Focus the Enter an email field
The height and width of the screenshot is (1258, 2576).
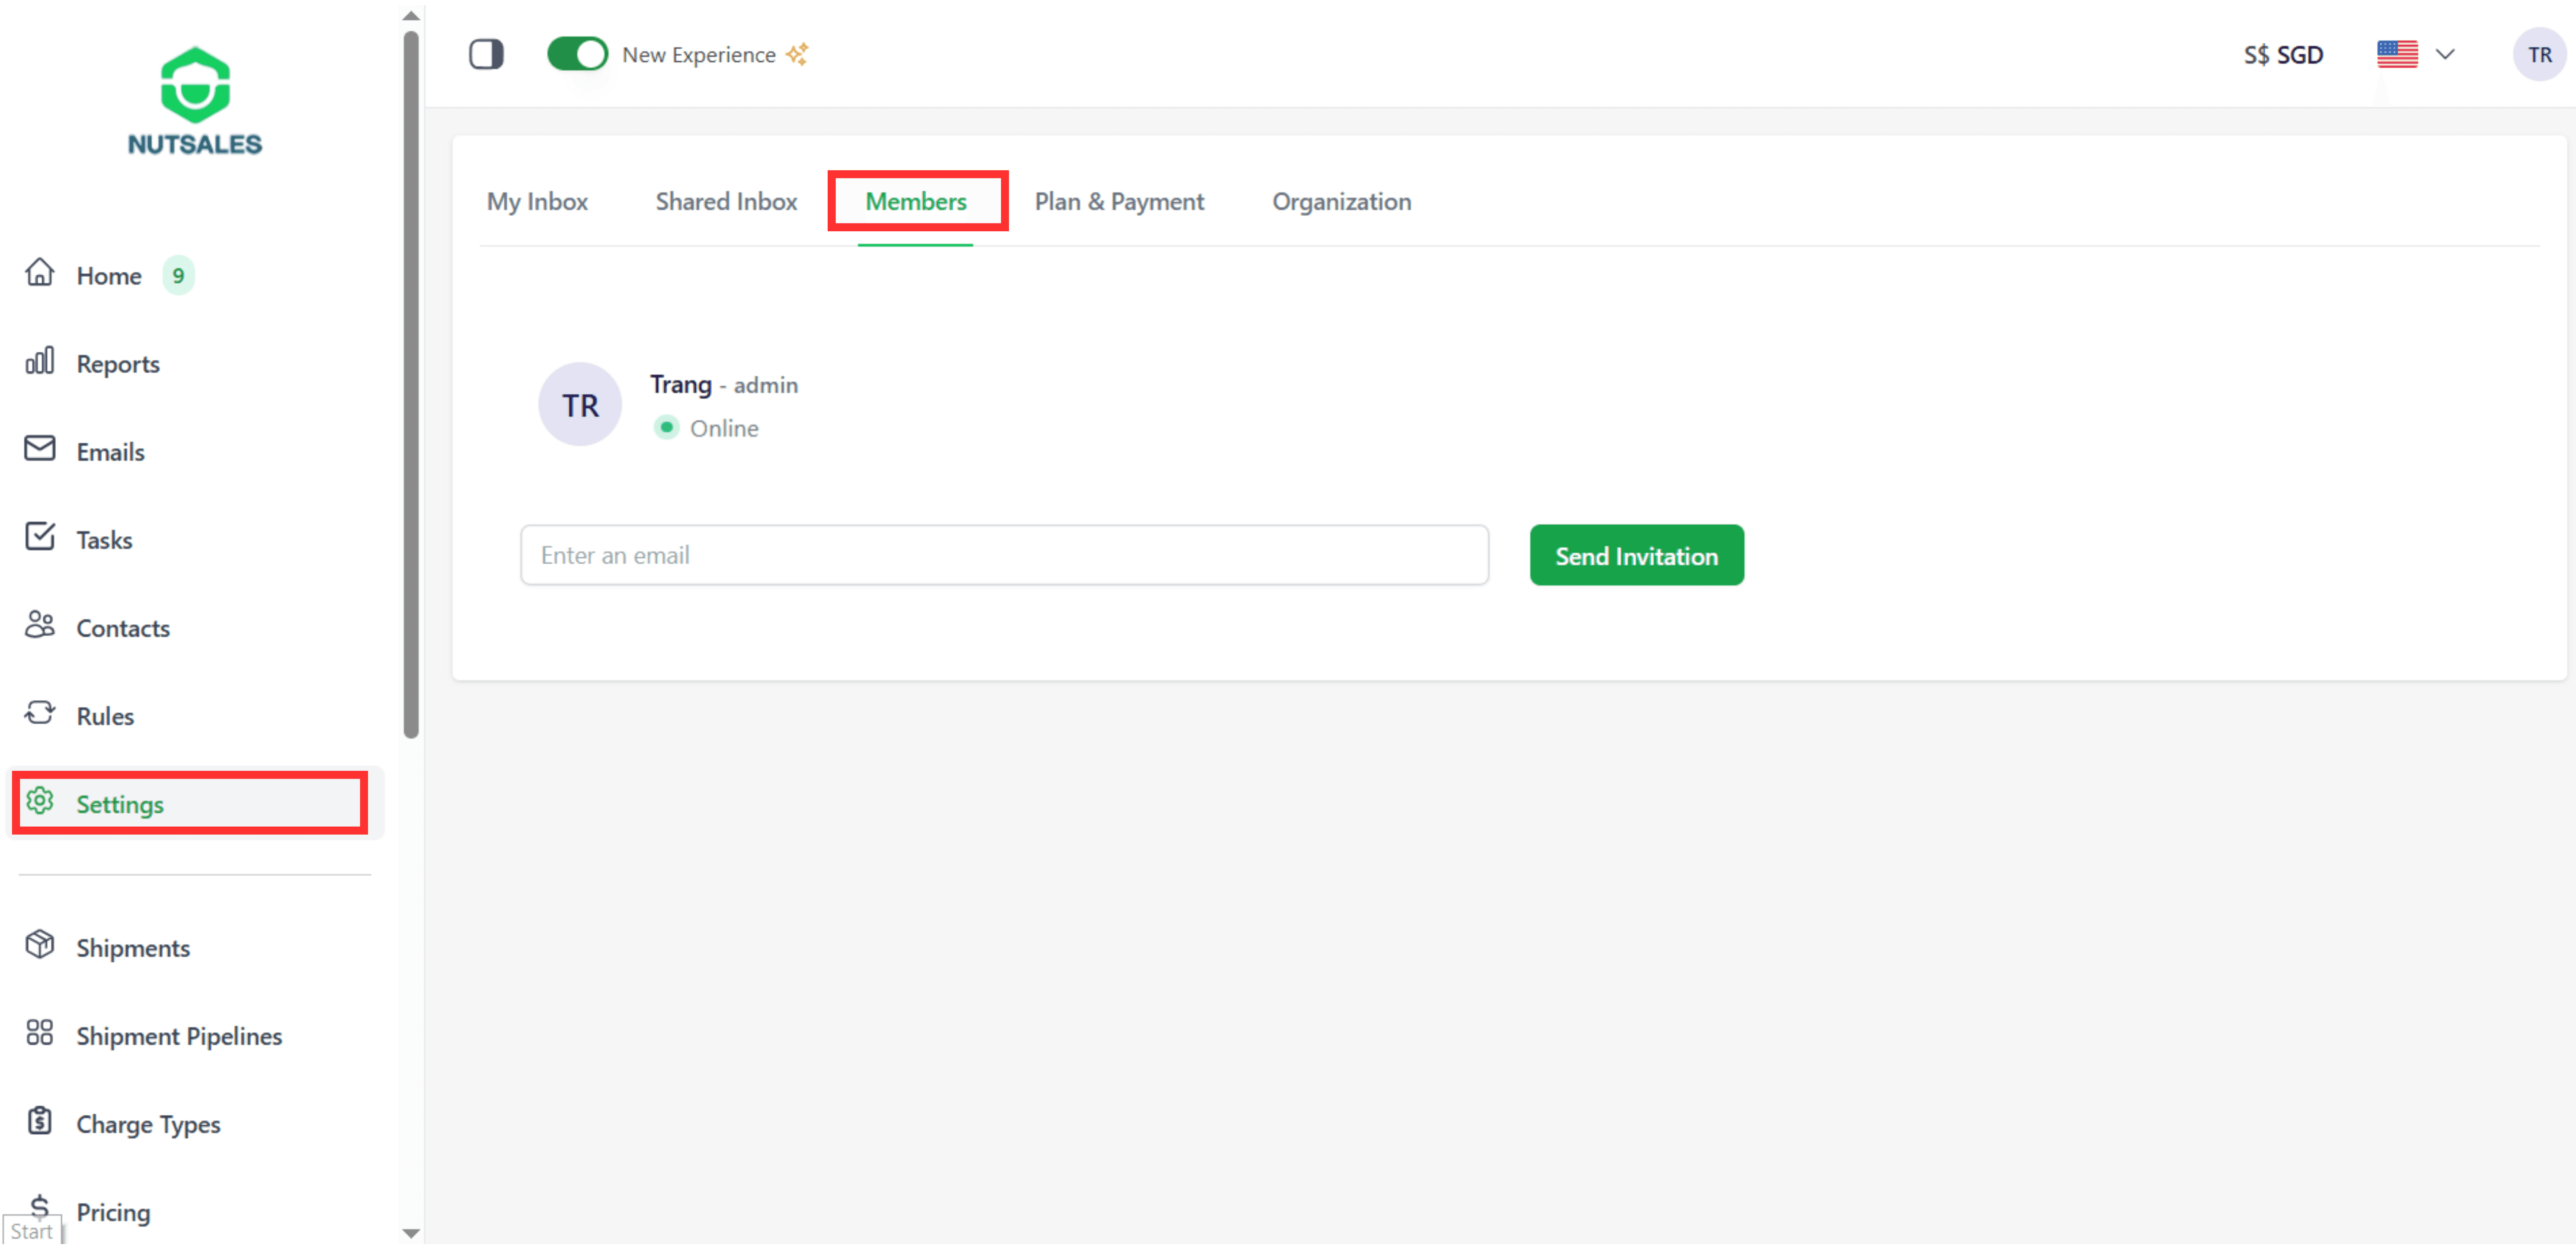pos(1004,556)
